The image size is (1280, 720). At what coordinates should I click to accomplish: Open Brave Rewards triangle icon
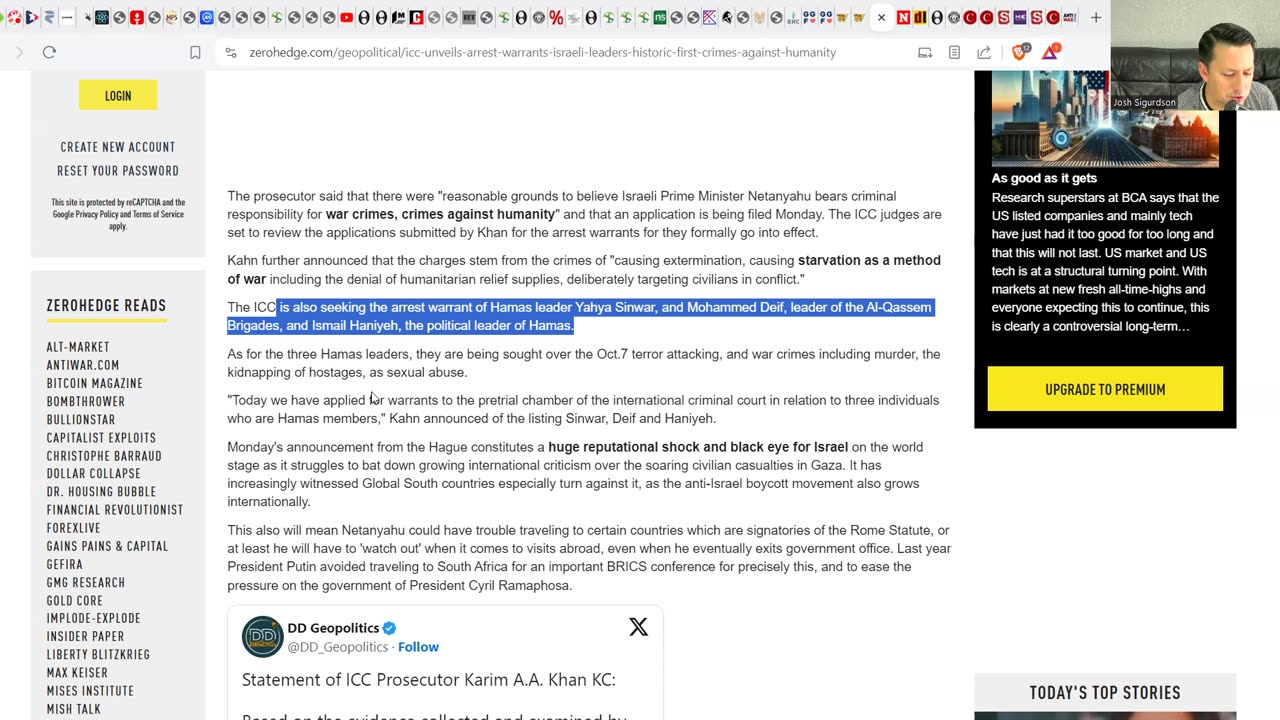[1050, 52]
